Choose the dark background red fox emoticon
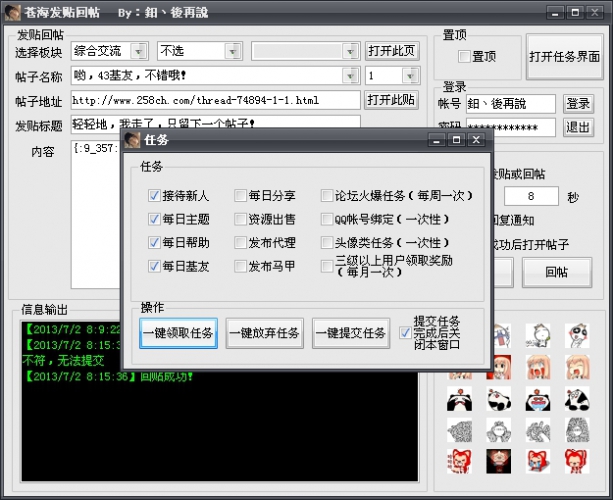The height and width of the screenshot is (500, 613). (x=500, y=462)
